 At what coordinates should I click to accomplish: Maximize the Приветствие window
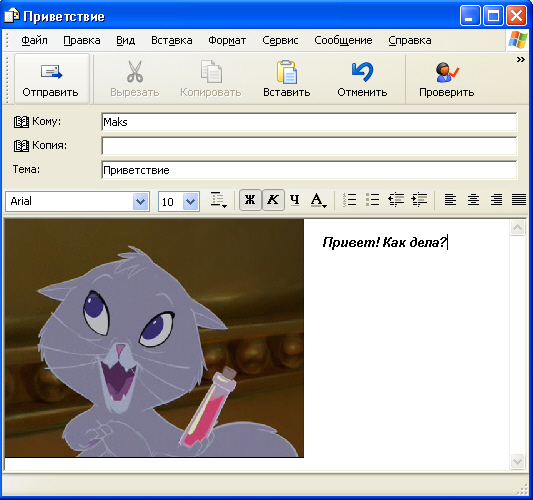coord(493,16)
